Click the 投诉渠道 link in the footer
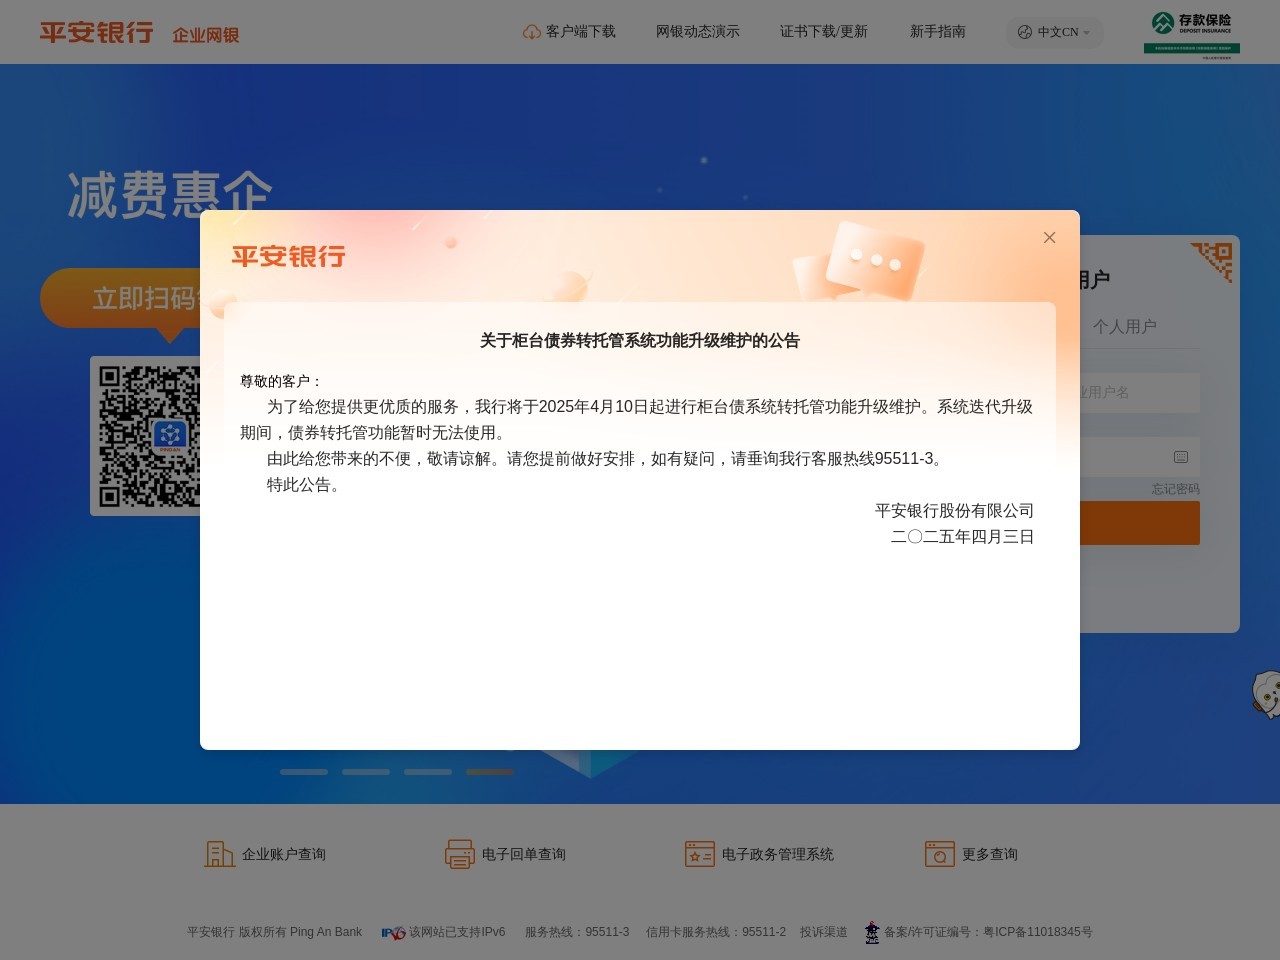The image size is (1280, 960). (822, 931)
